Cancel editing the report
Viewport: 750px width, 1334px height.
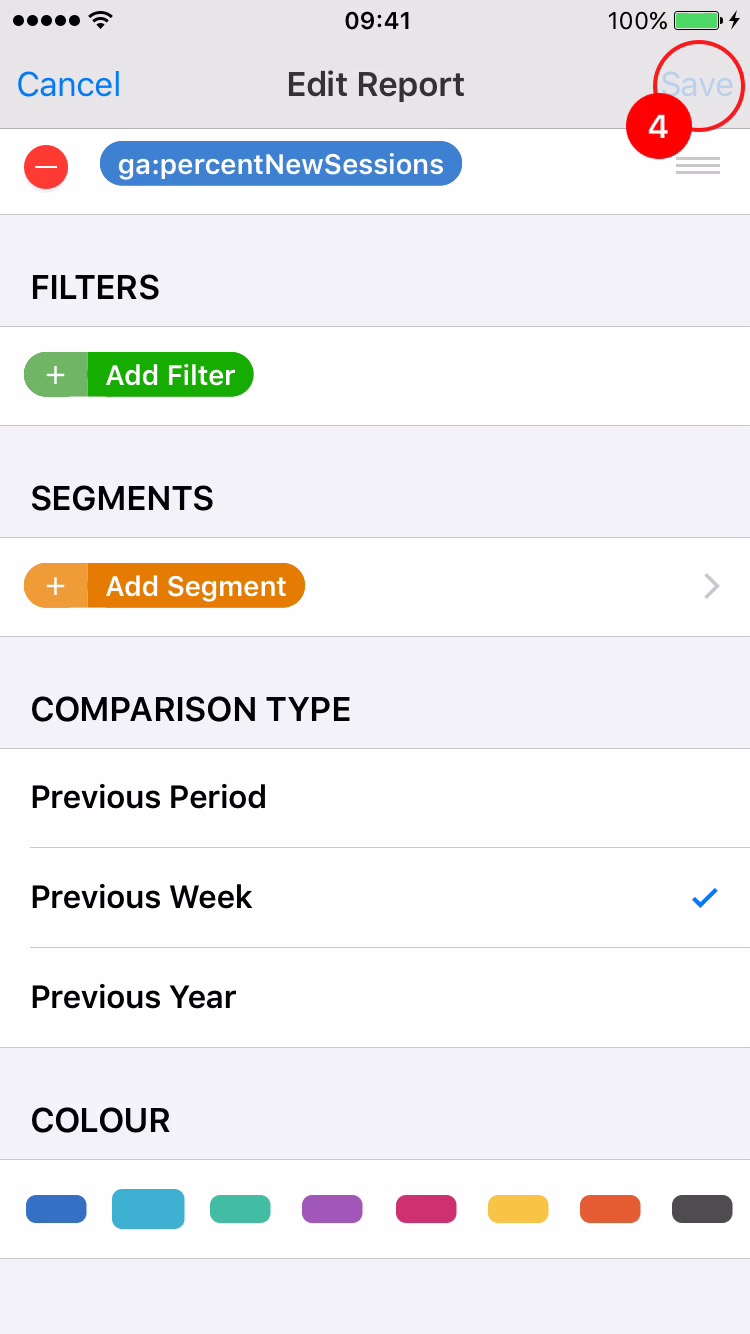point(69,85)
